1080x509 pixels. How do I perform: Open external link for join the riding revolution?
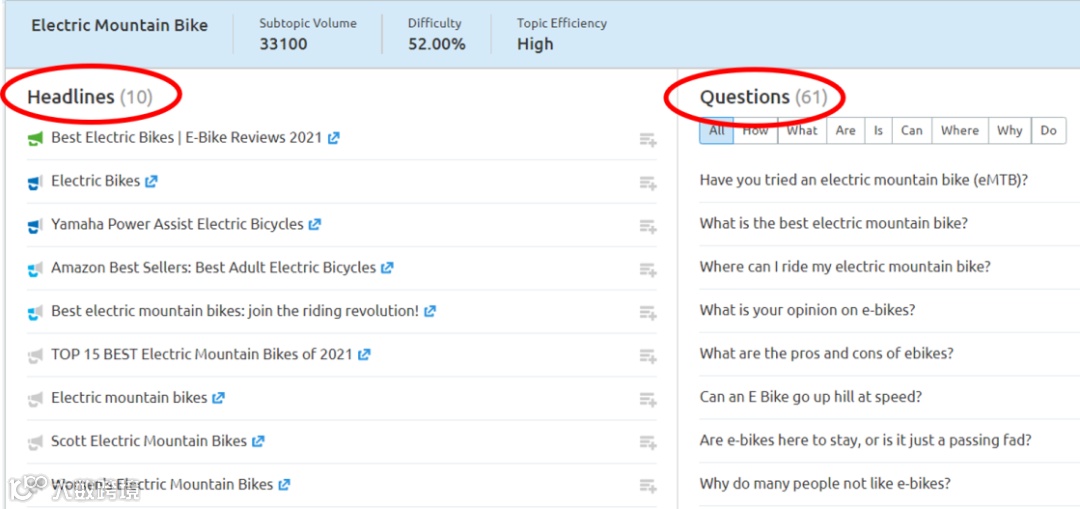430,311
